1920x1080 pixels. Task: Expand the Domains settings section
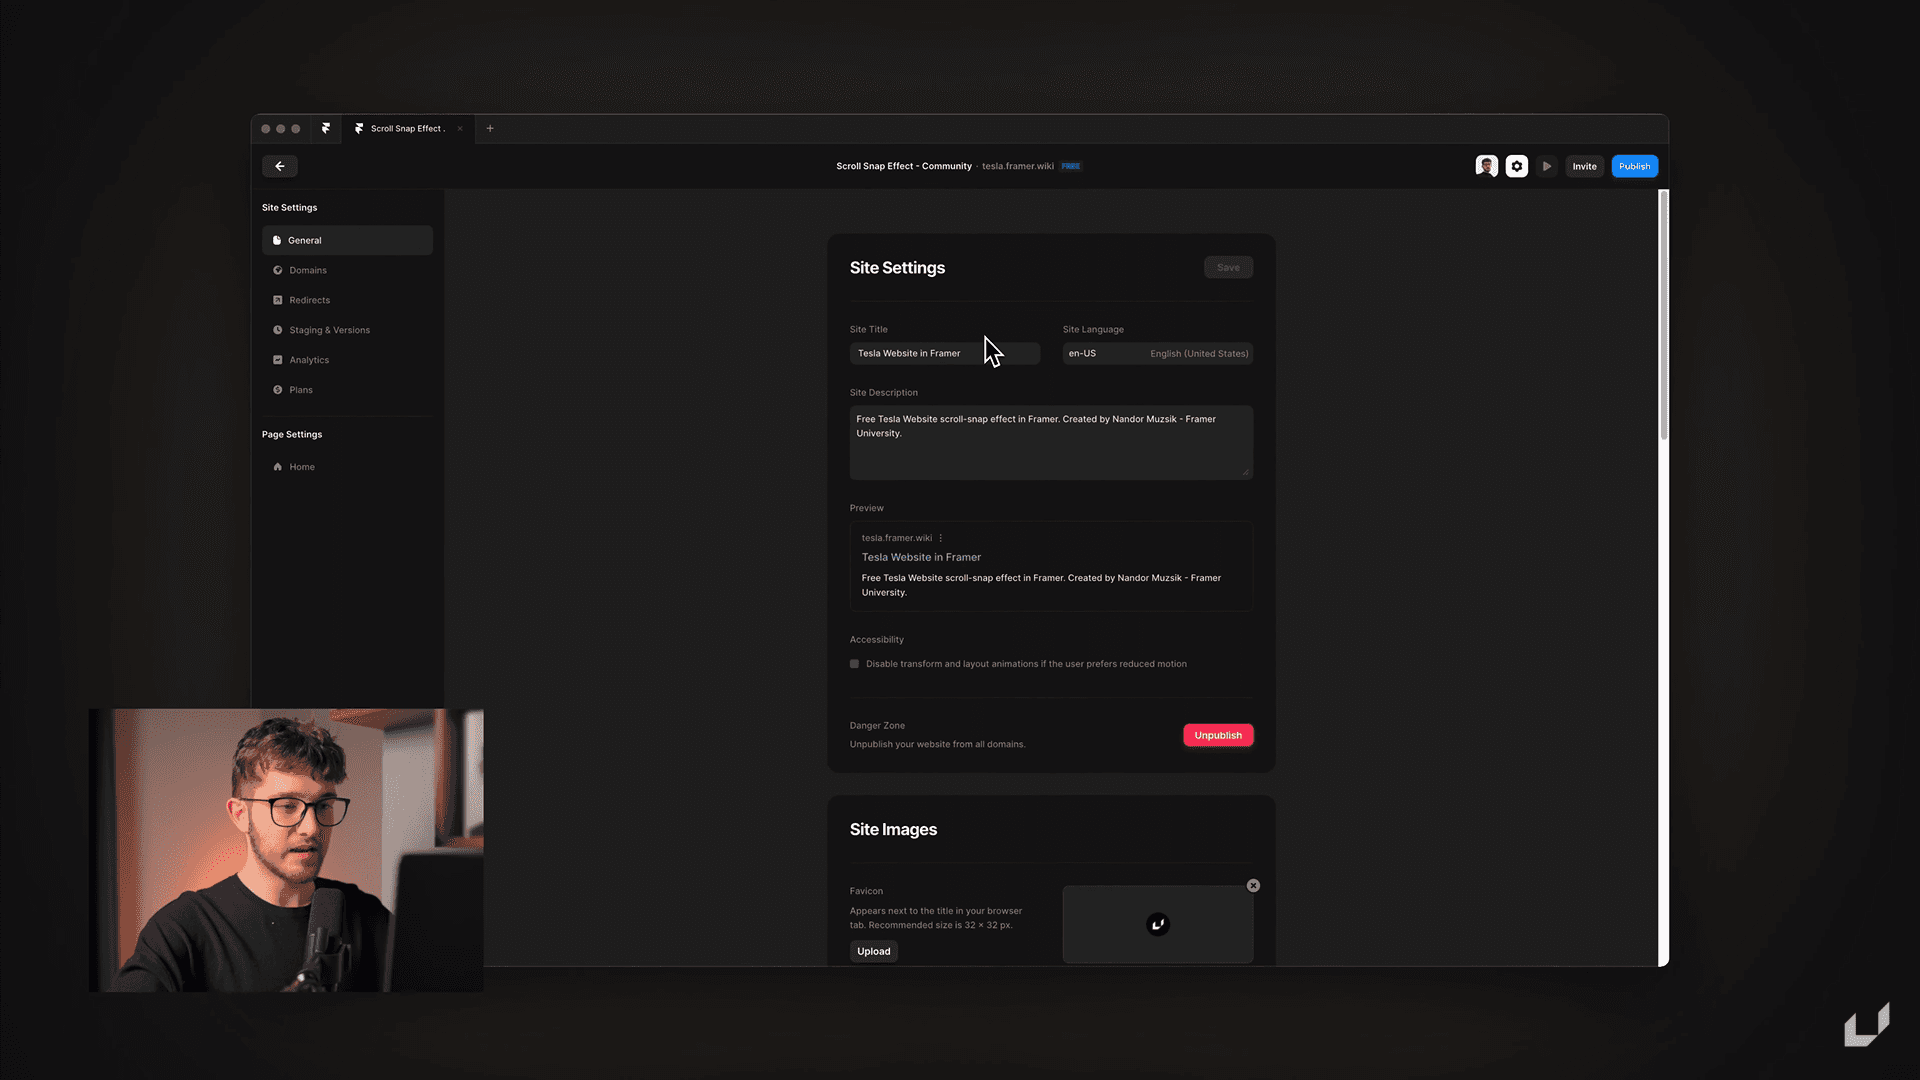(307, 270)
